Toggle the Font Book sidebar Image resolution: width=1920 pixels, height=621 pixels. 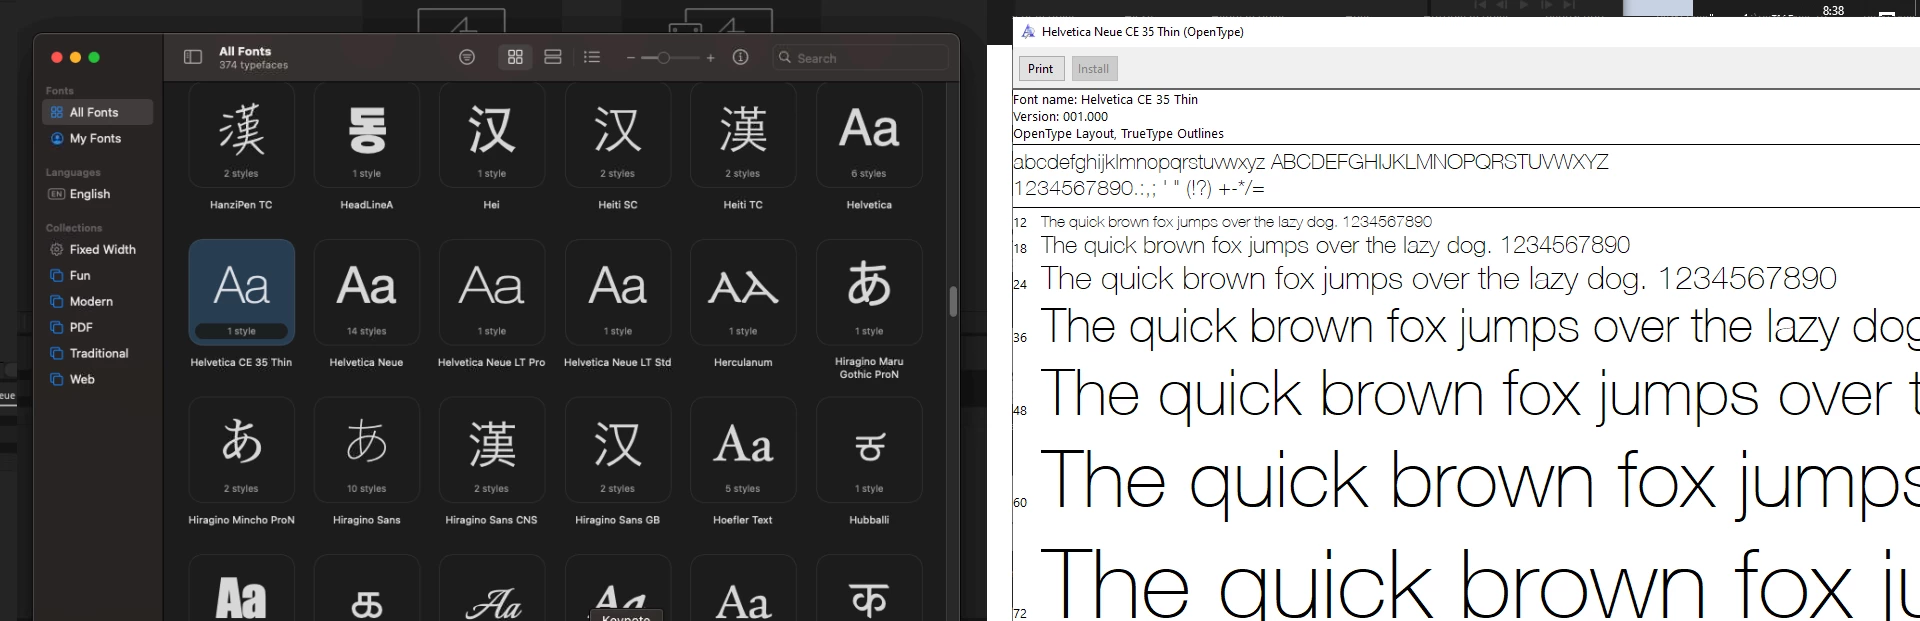[193, 58]
